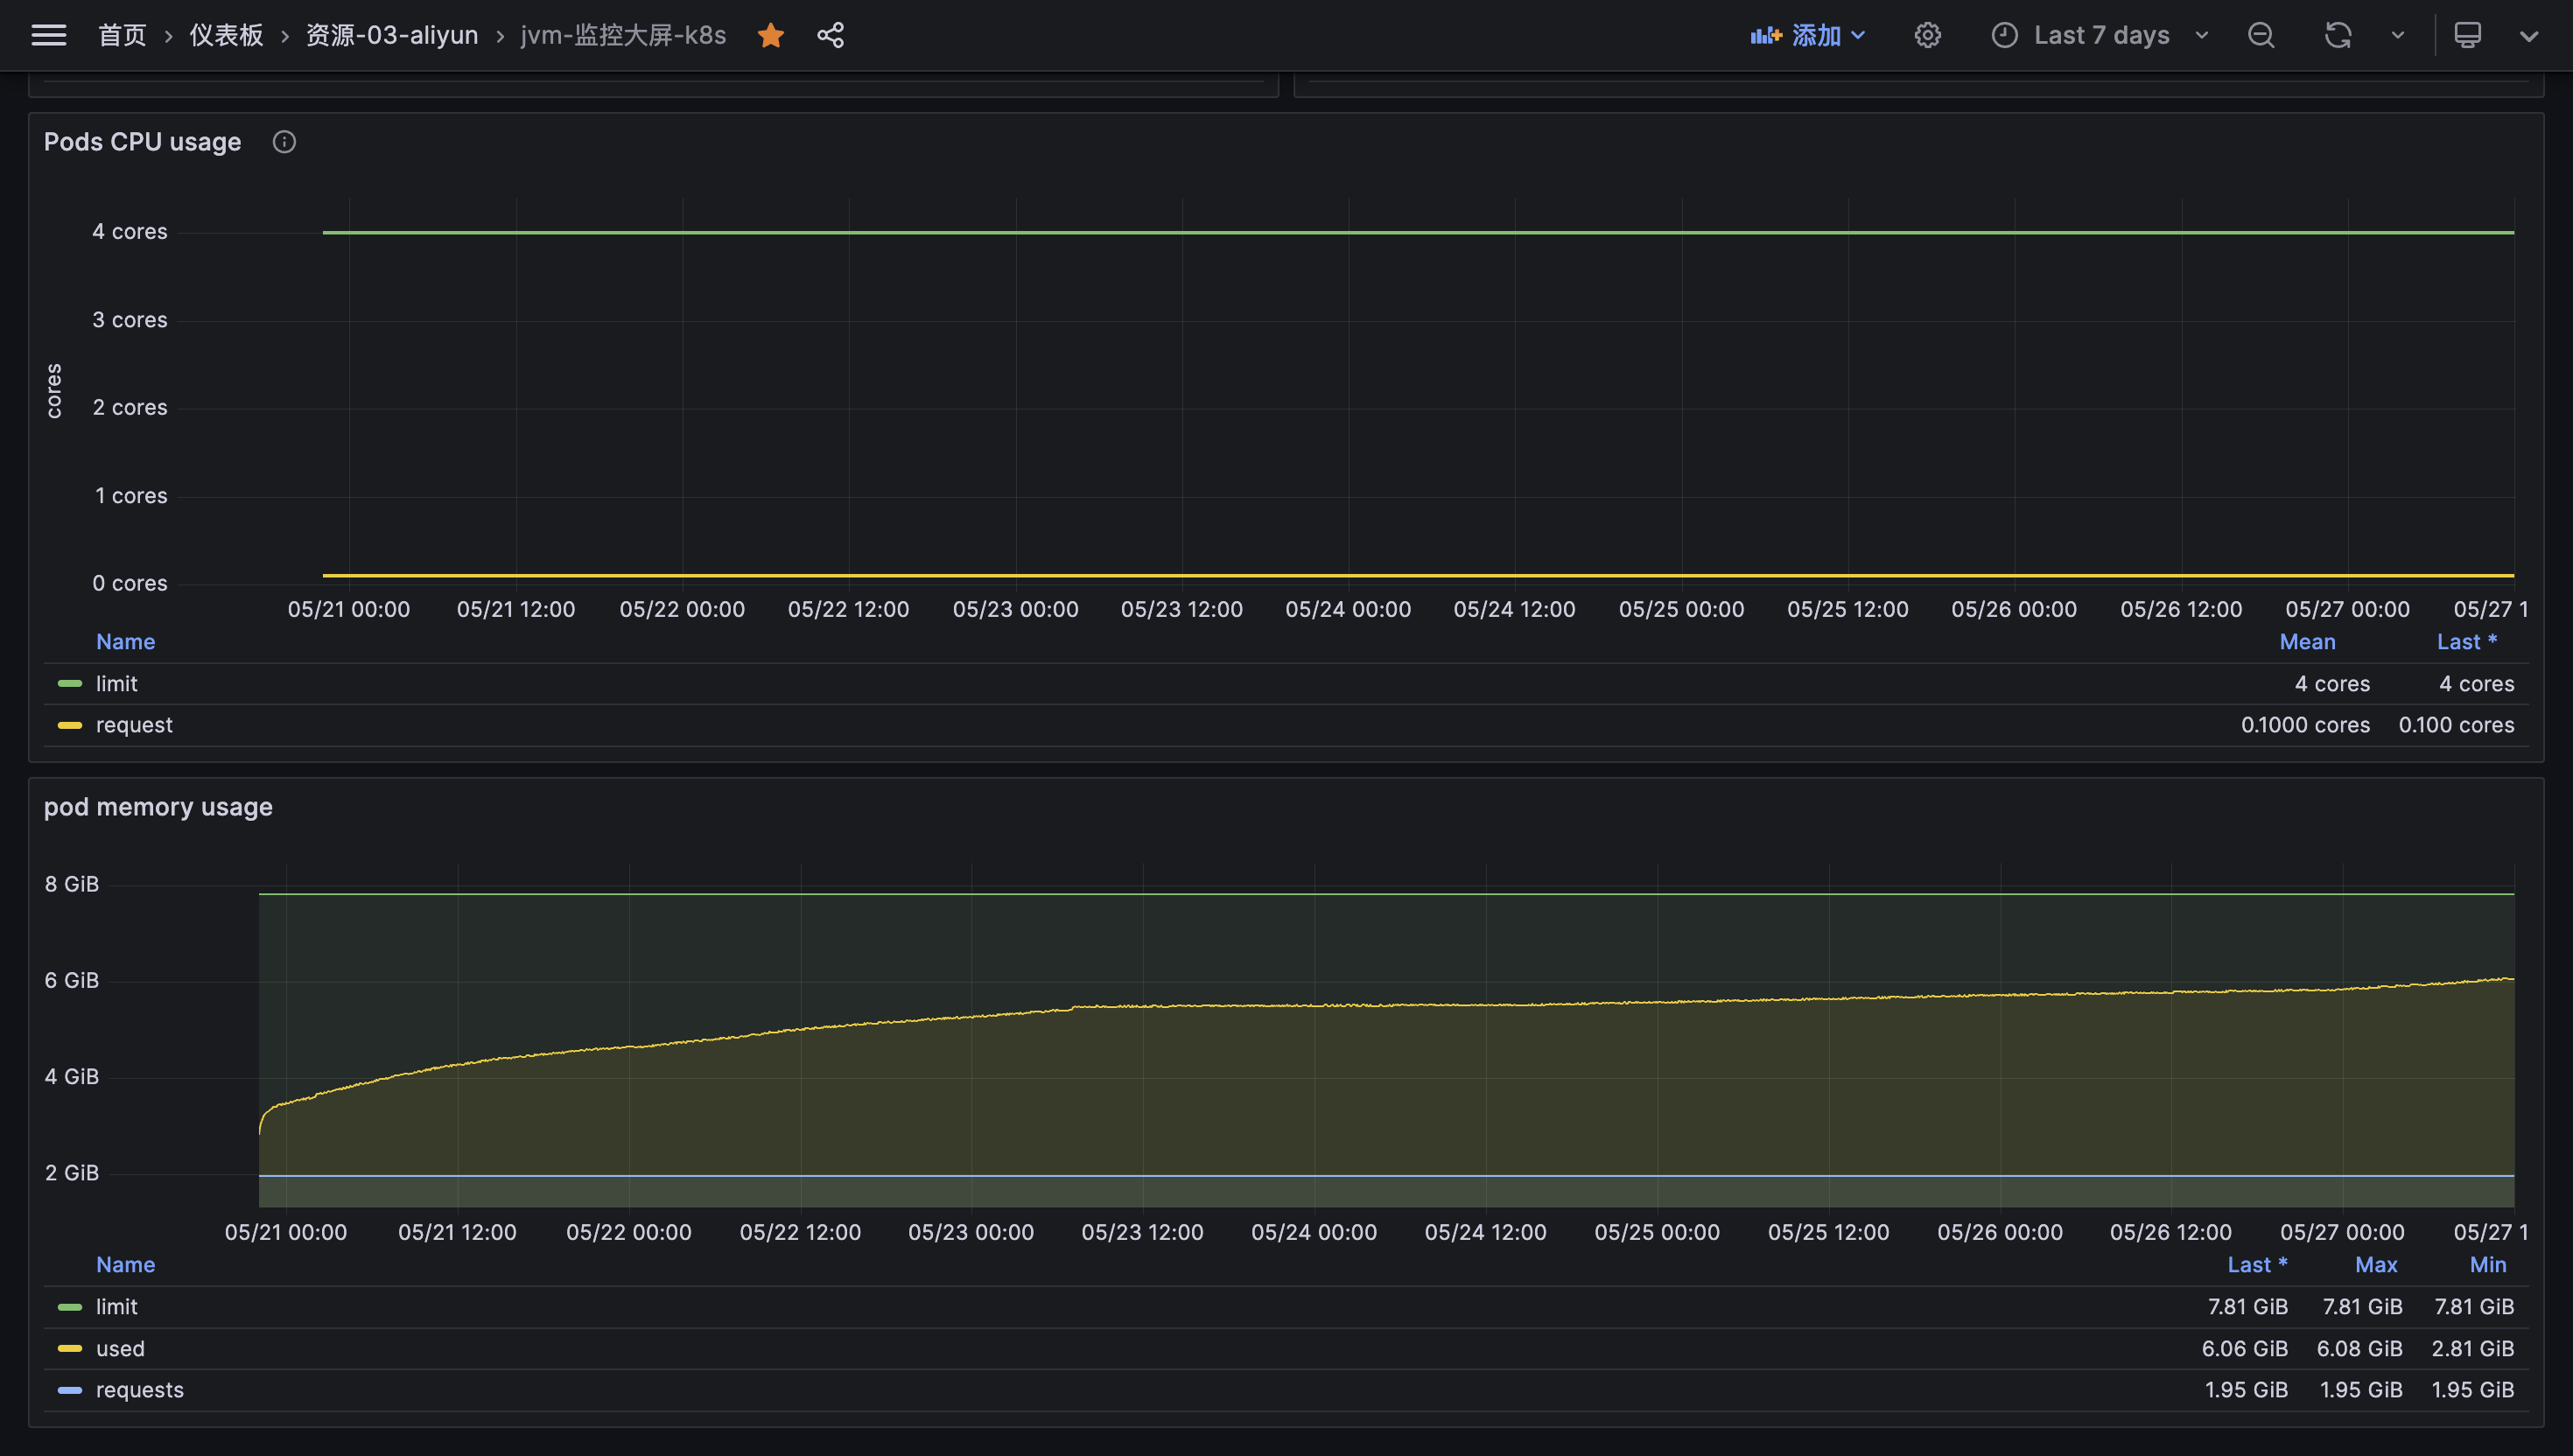Sort CPU legend by Mean column
Image resolution: width=2573 pixels, height=1456 pixels.
[x=2306, y=642]
